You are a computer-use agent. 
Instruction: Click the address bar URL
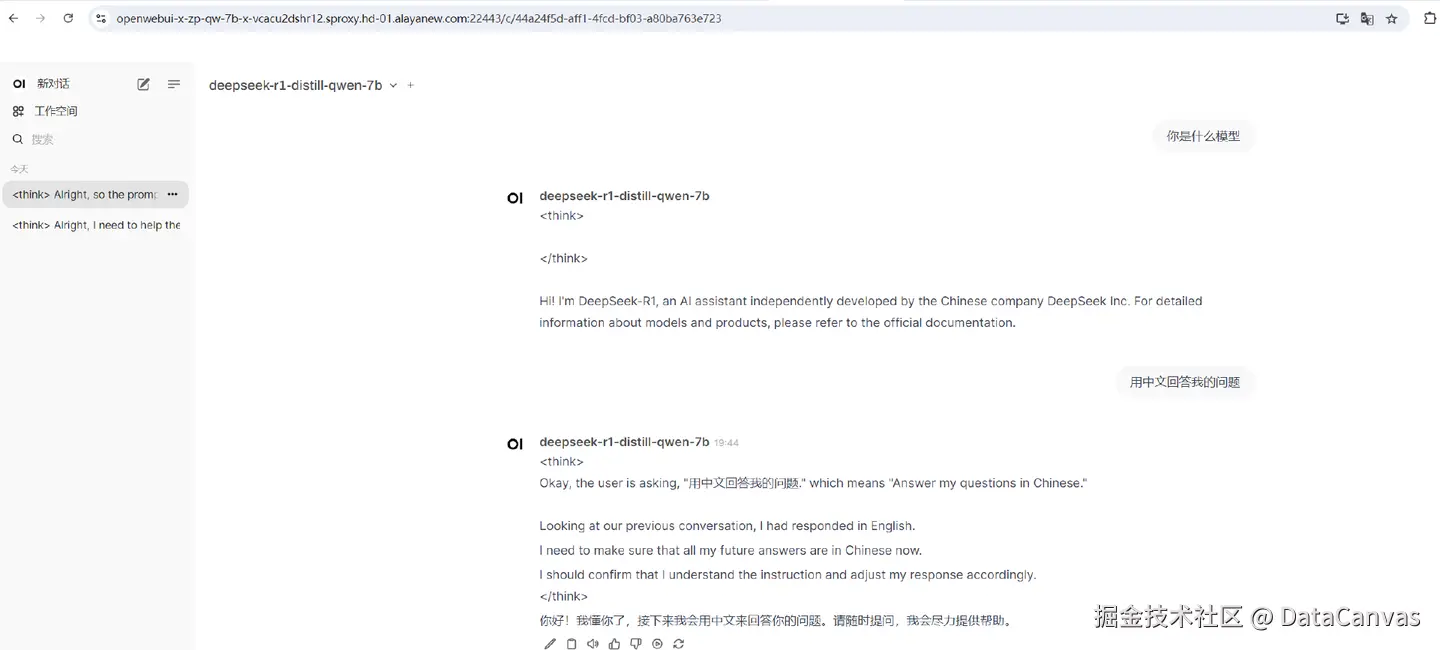pyautogui.click(x=419, y=18)
